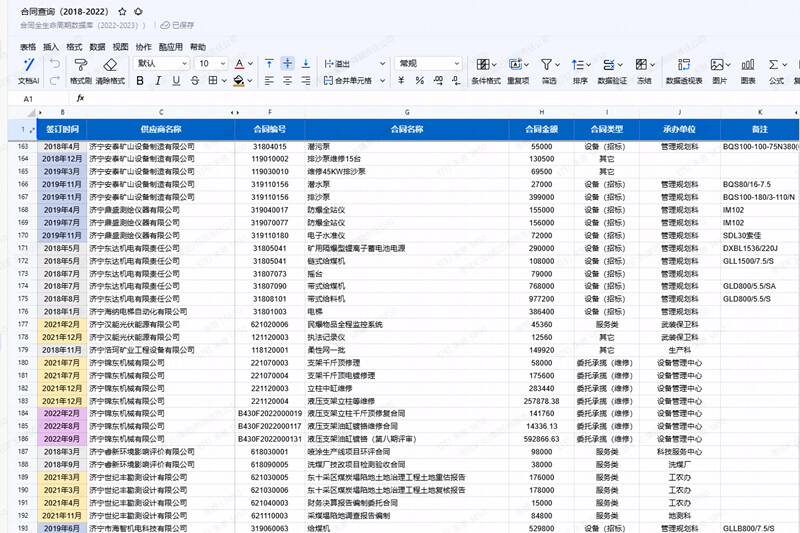Open the font size 10 dropdown
The height and width of the screenshot is (533, 800).
pos(212,63)
